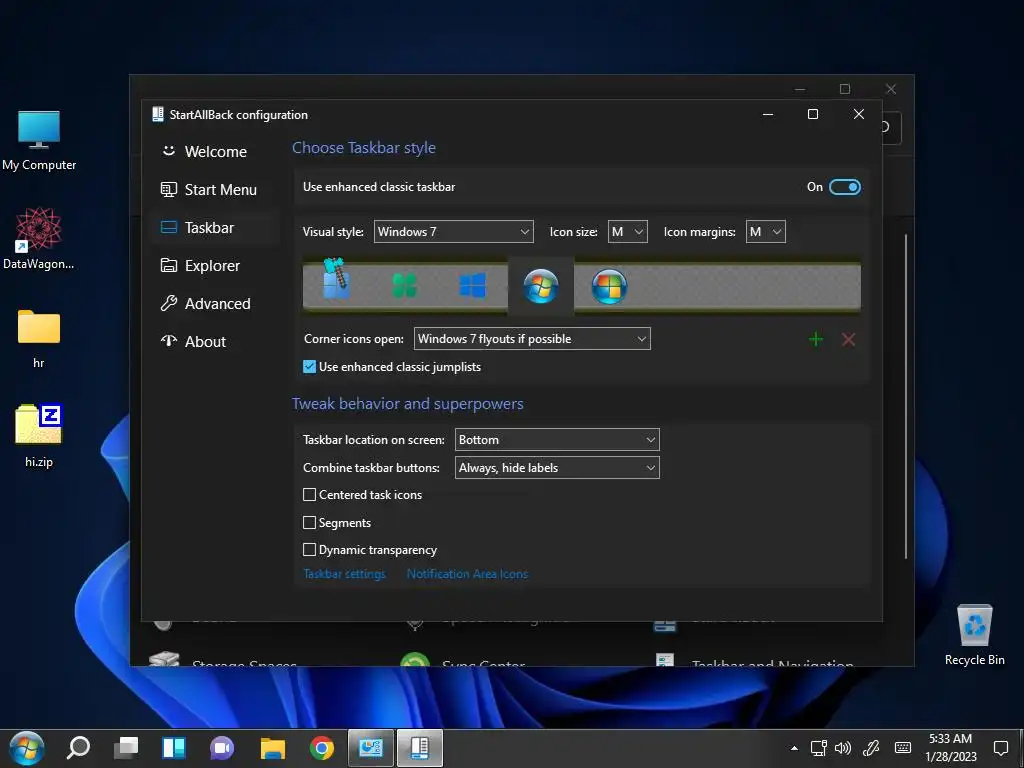Pick the blue Windows 10 logo start button

472,285
